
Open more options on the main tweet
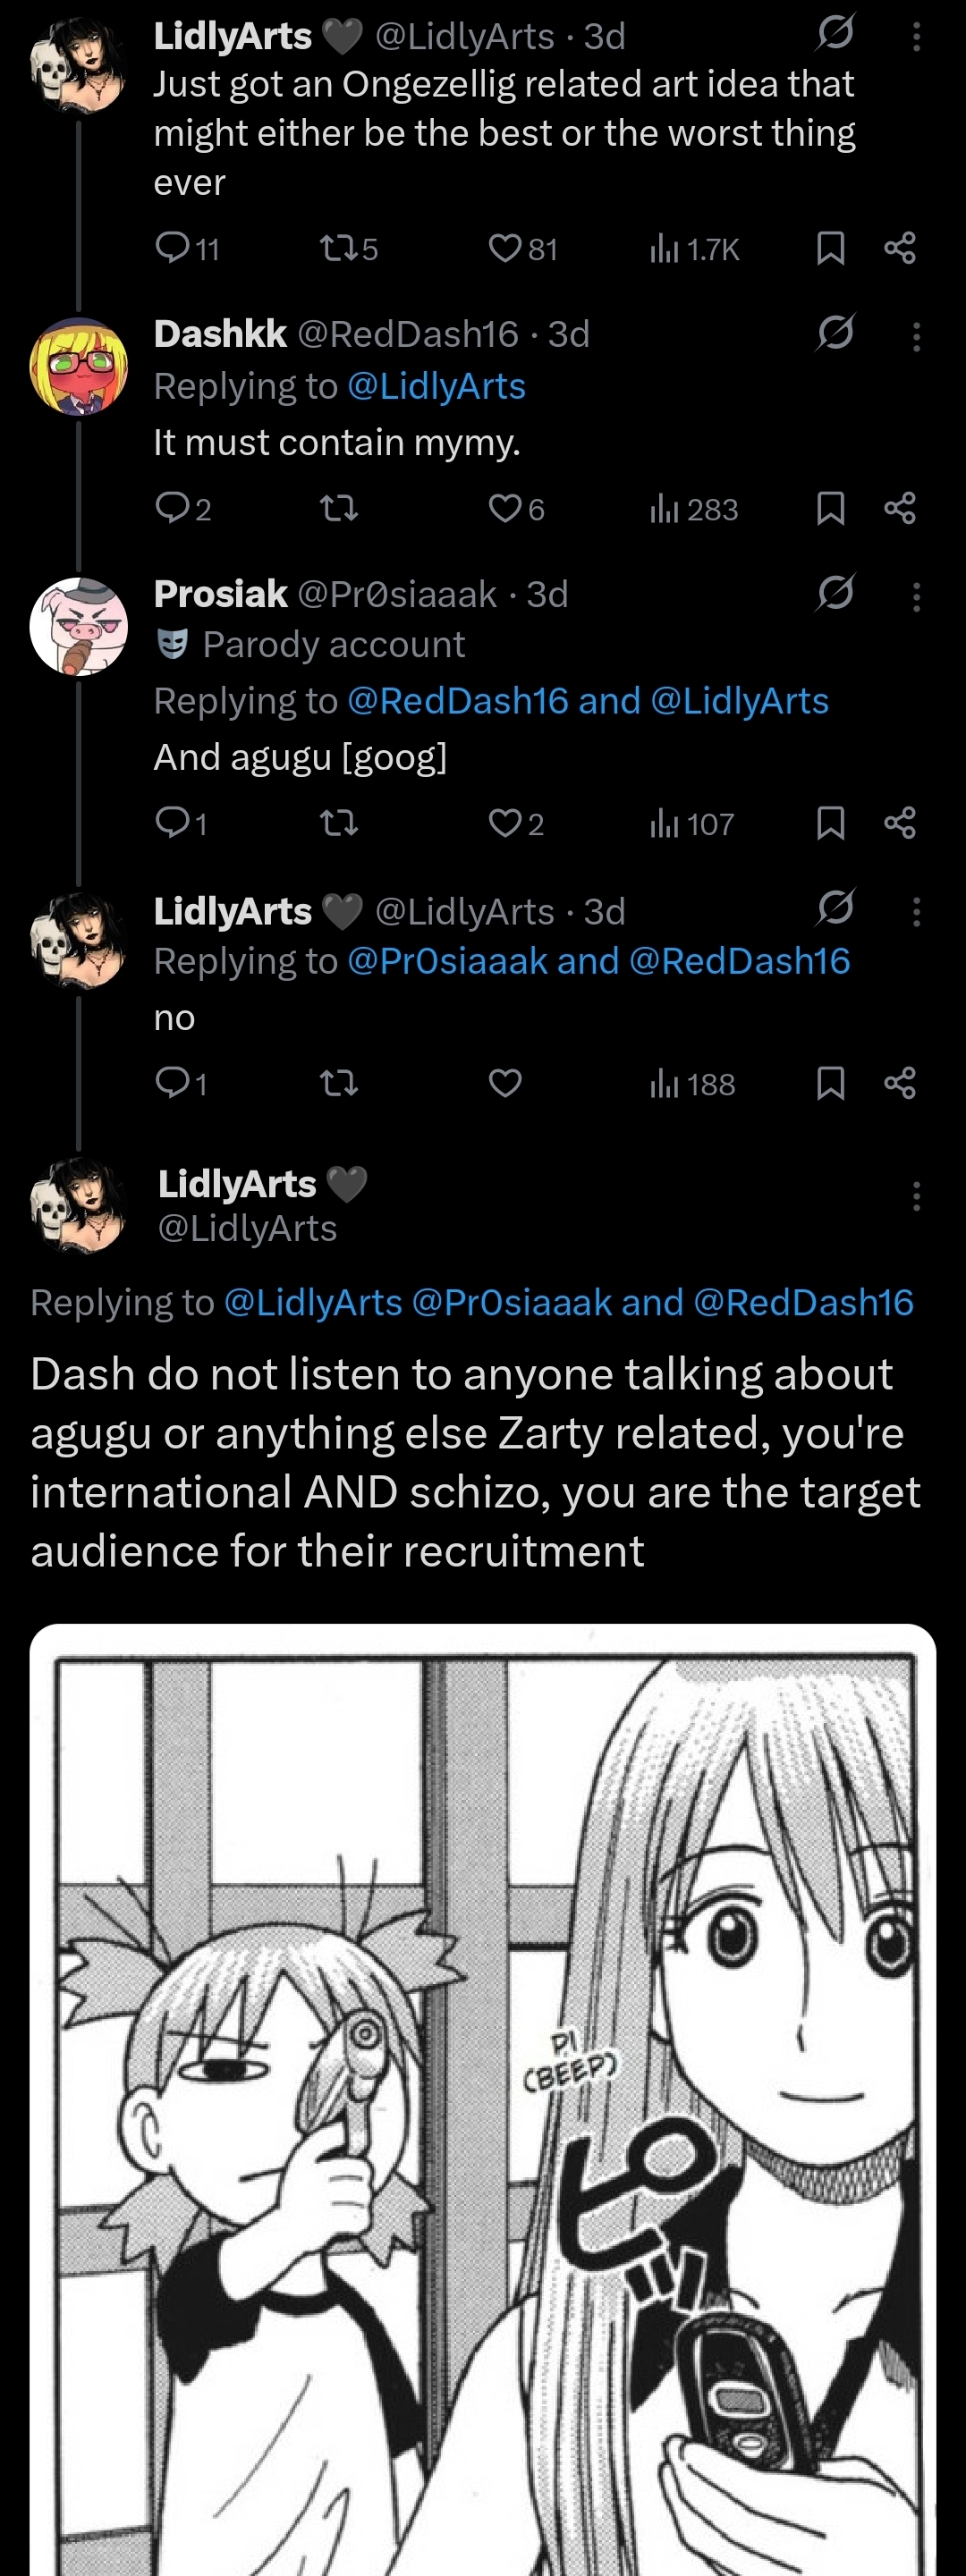coord(916,1196)
